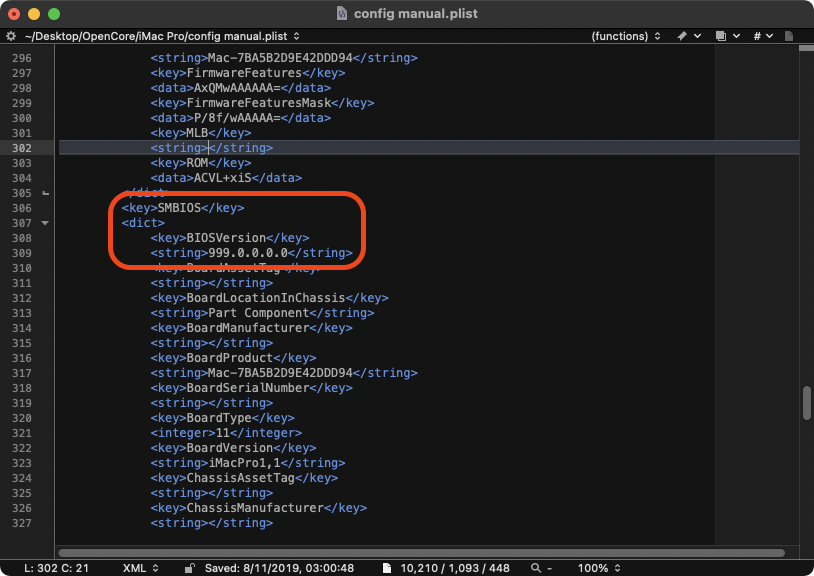Click line number 327 in the gutter

point(22,524)
